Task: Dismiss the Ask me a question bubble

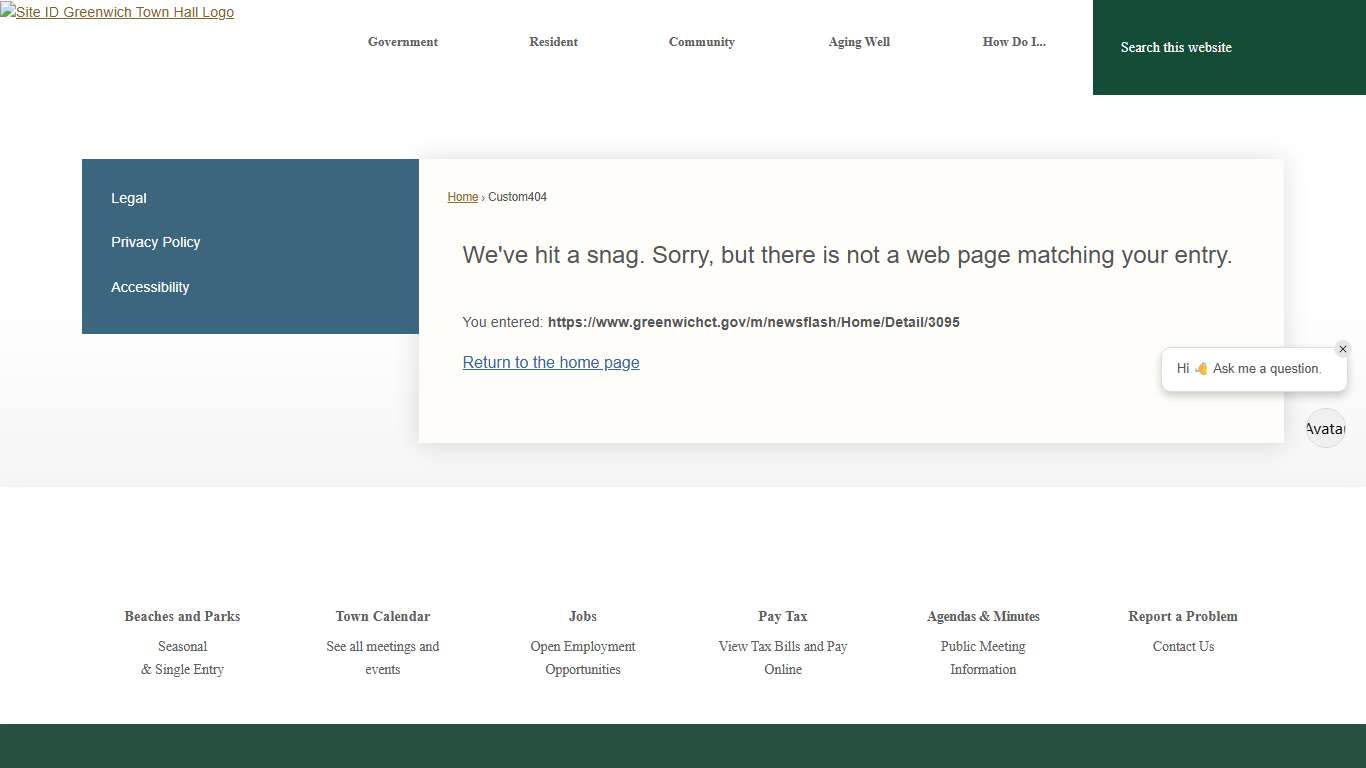Action: tap(1342, 349)
